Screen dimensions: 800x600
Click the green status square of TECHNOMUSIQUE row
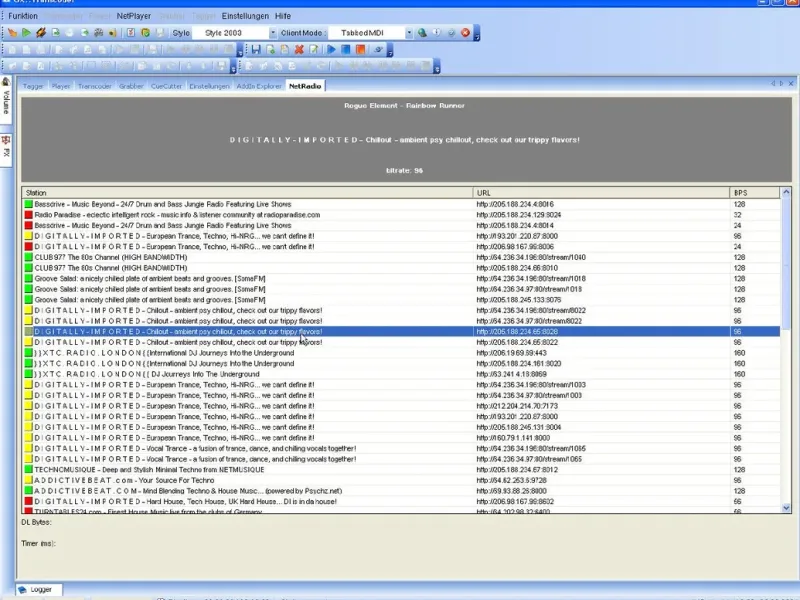[29, 469]
